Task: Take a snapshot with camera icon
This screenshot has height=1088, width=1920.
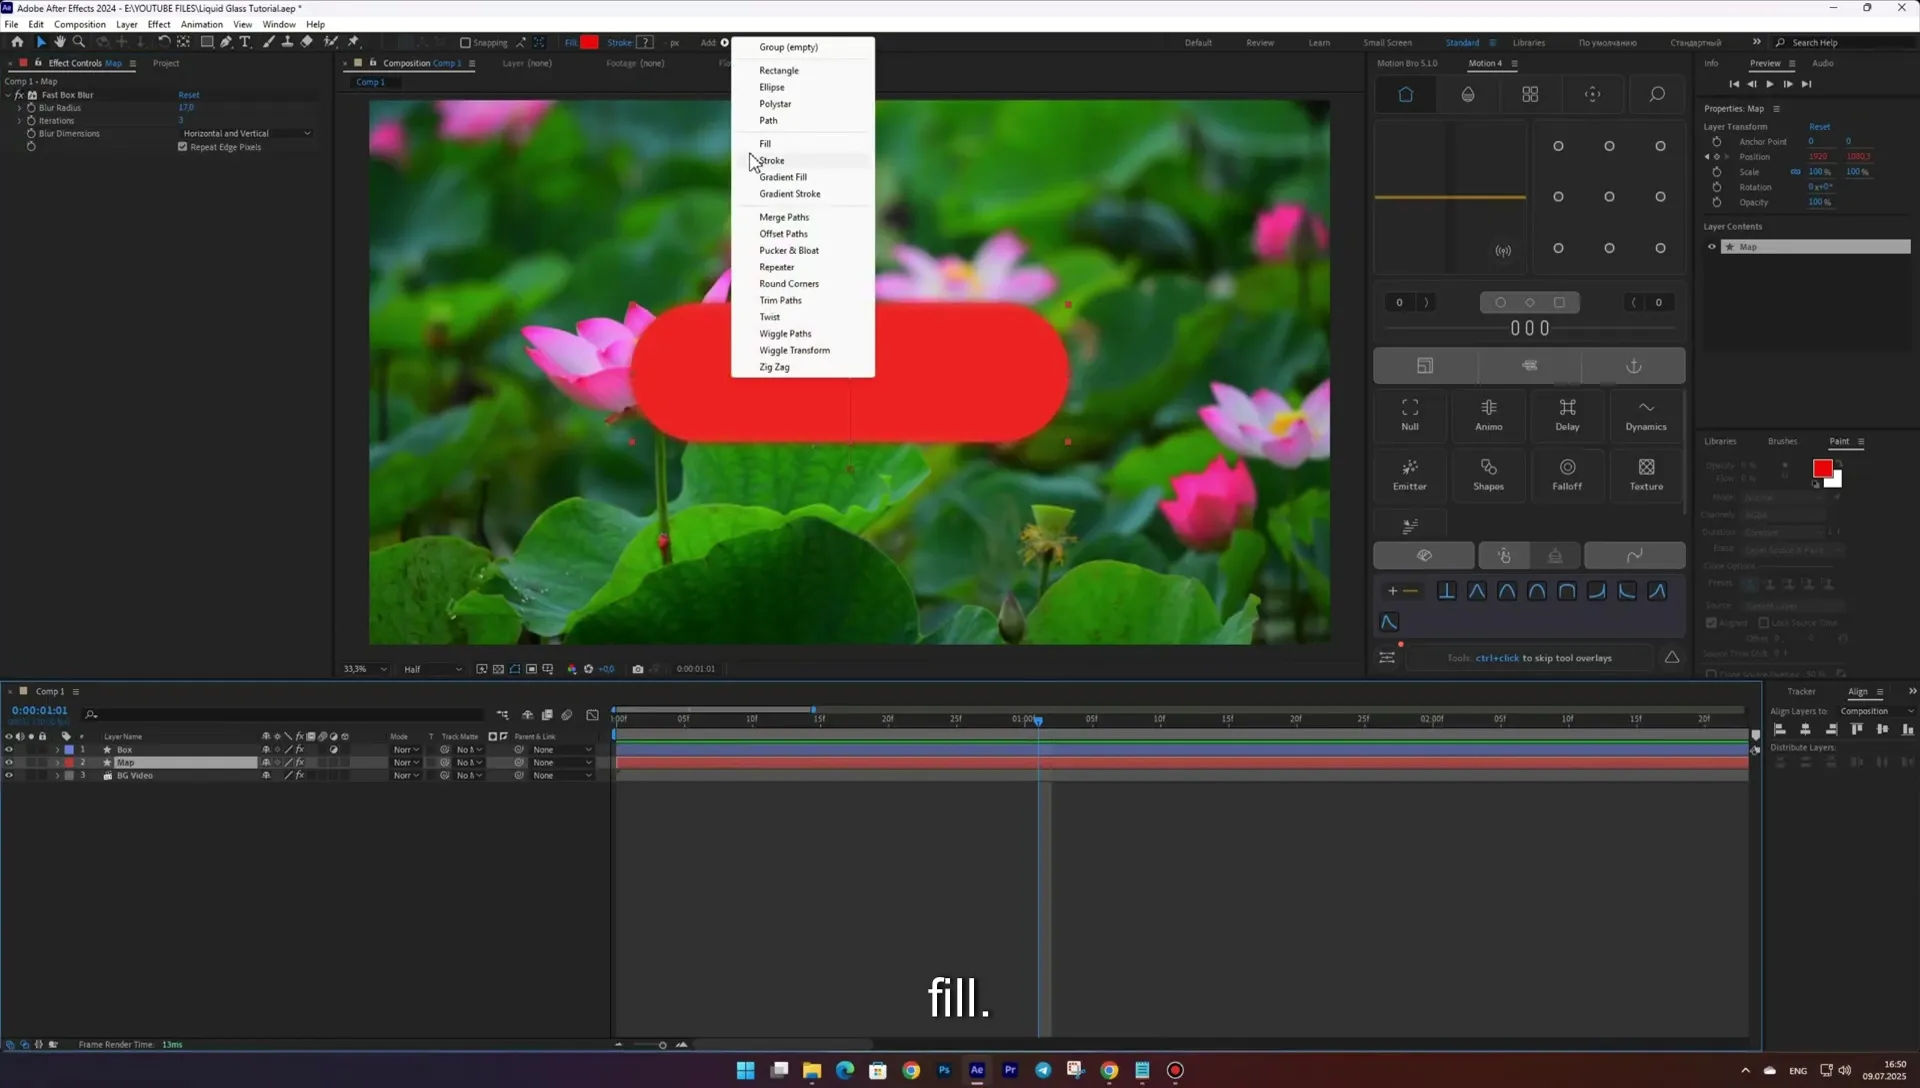Action: (x=638, y=669)
